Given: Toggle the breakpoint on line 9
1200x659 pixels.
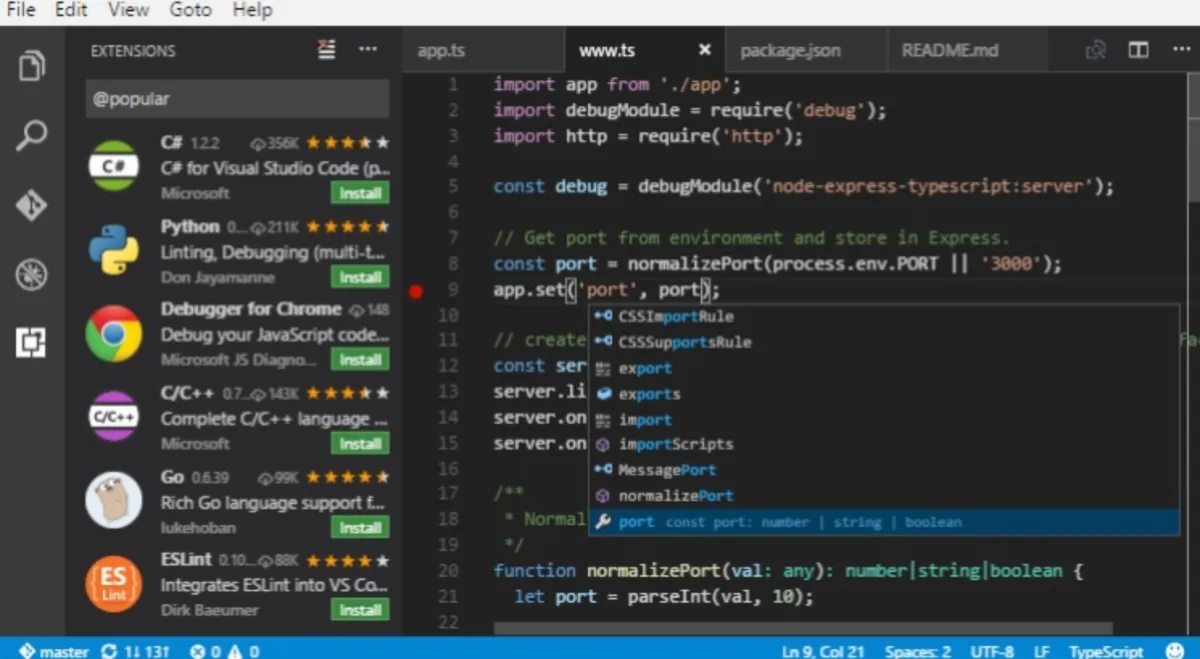Looking at the screenshot, I should tap(417, 291).
